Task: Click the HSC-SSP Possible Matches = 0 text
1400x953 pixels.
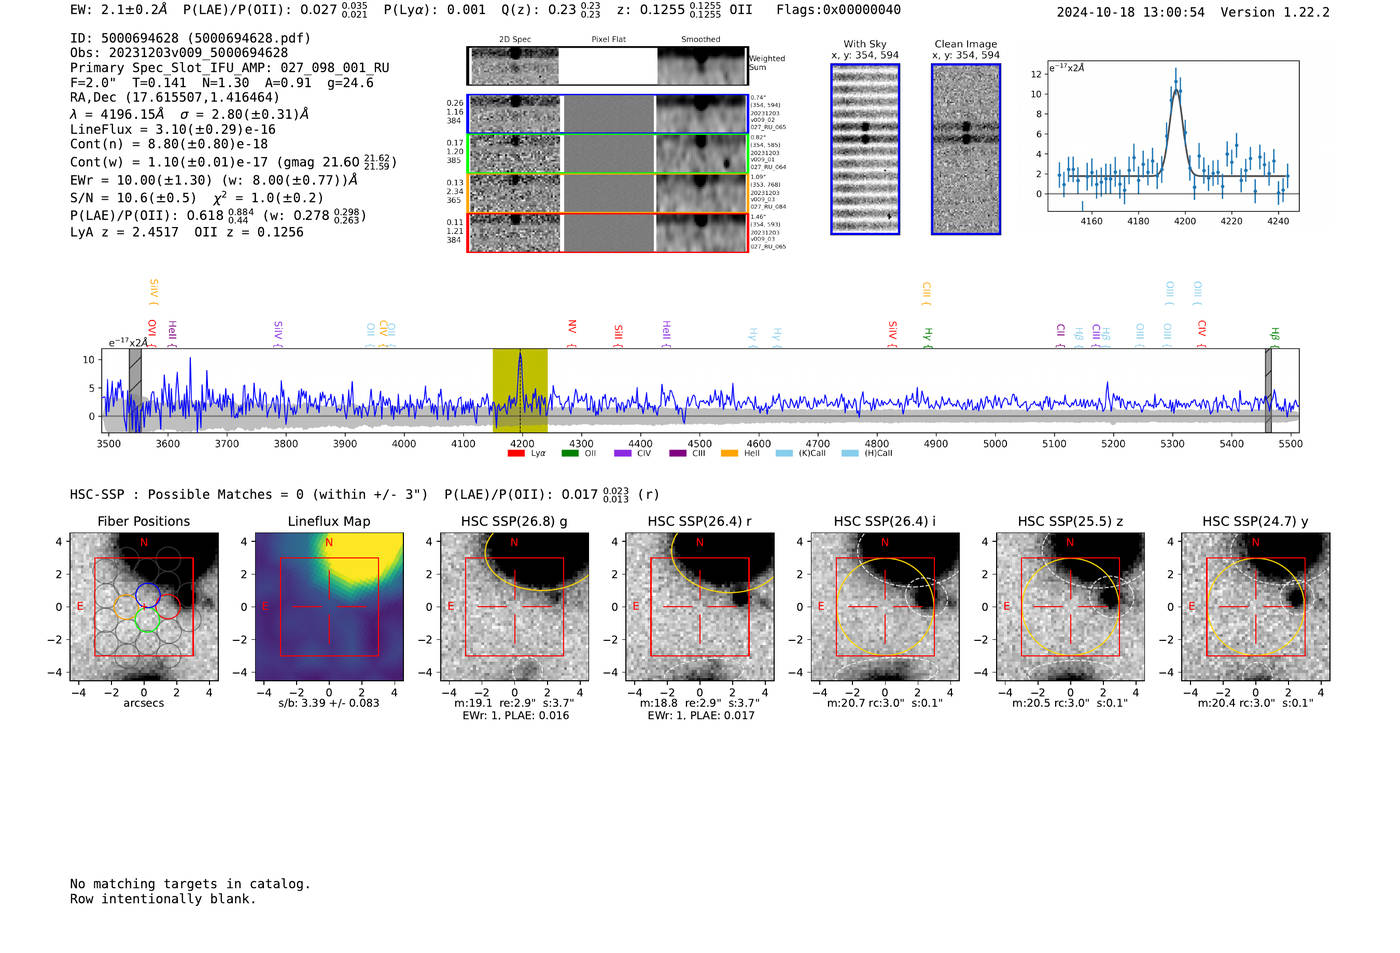Action: click(249, 494)
